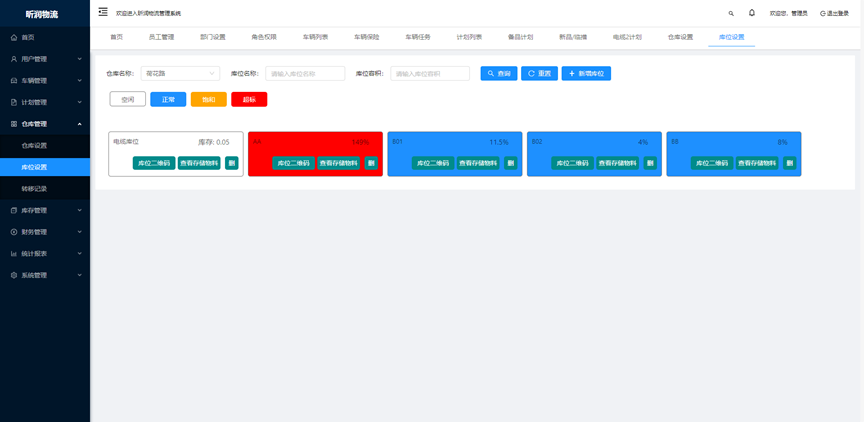
Task: Click the gear icon beside 系统管理
Action: click(14, 275)
